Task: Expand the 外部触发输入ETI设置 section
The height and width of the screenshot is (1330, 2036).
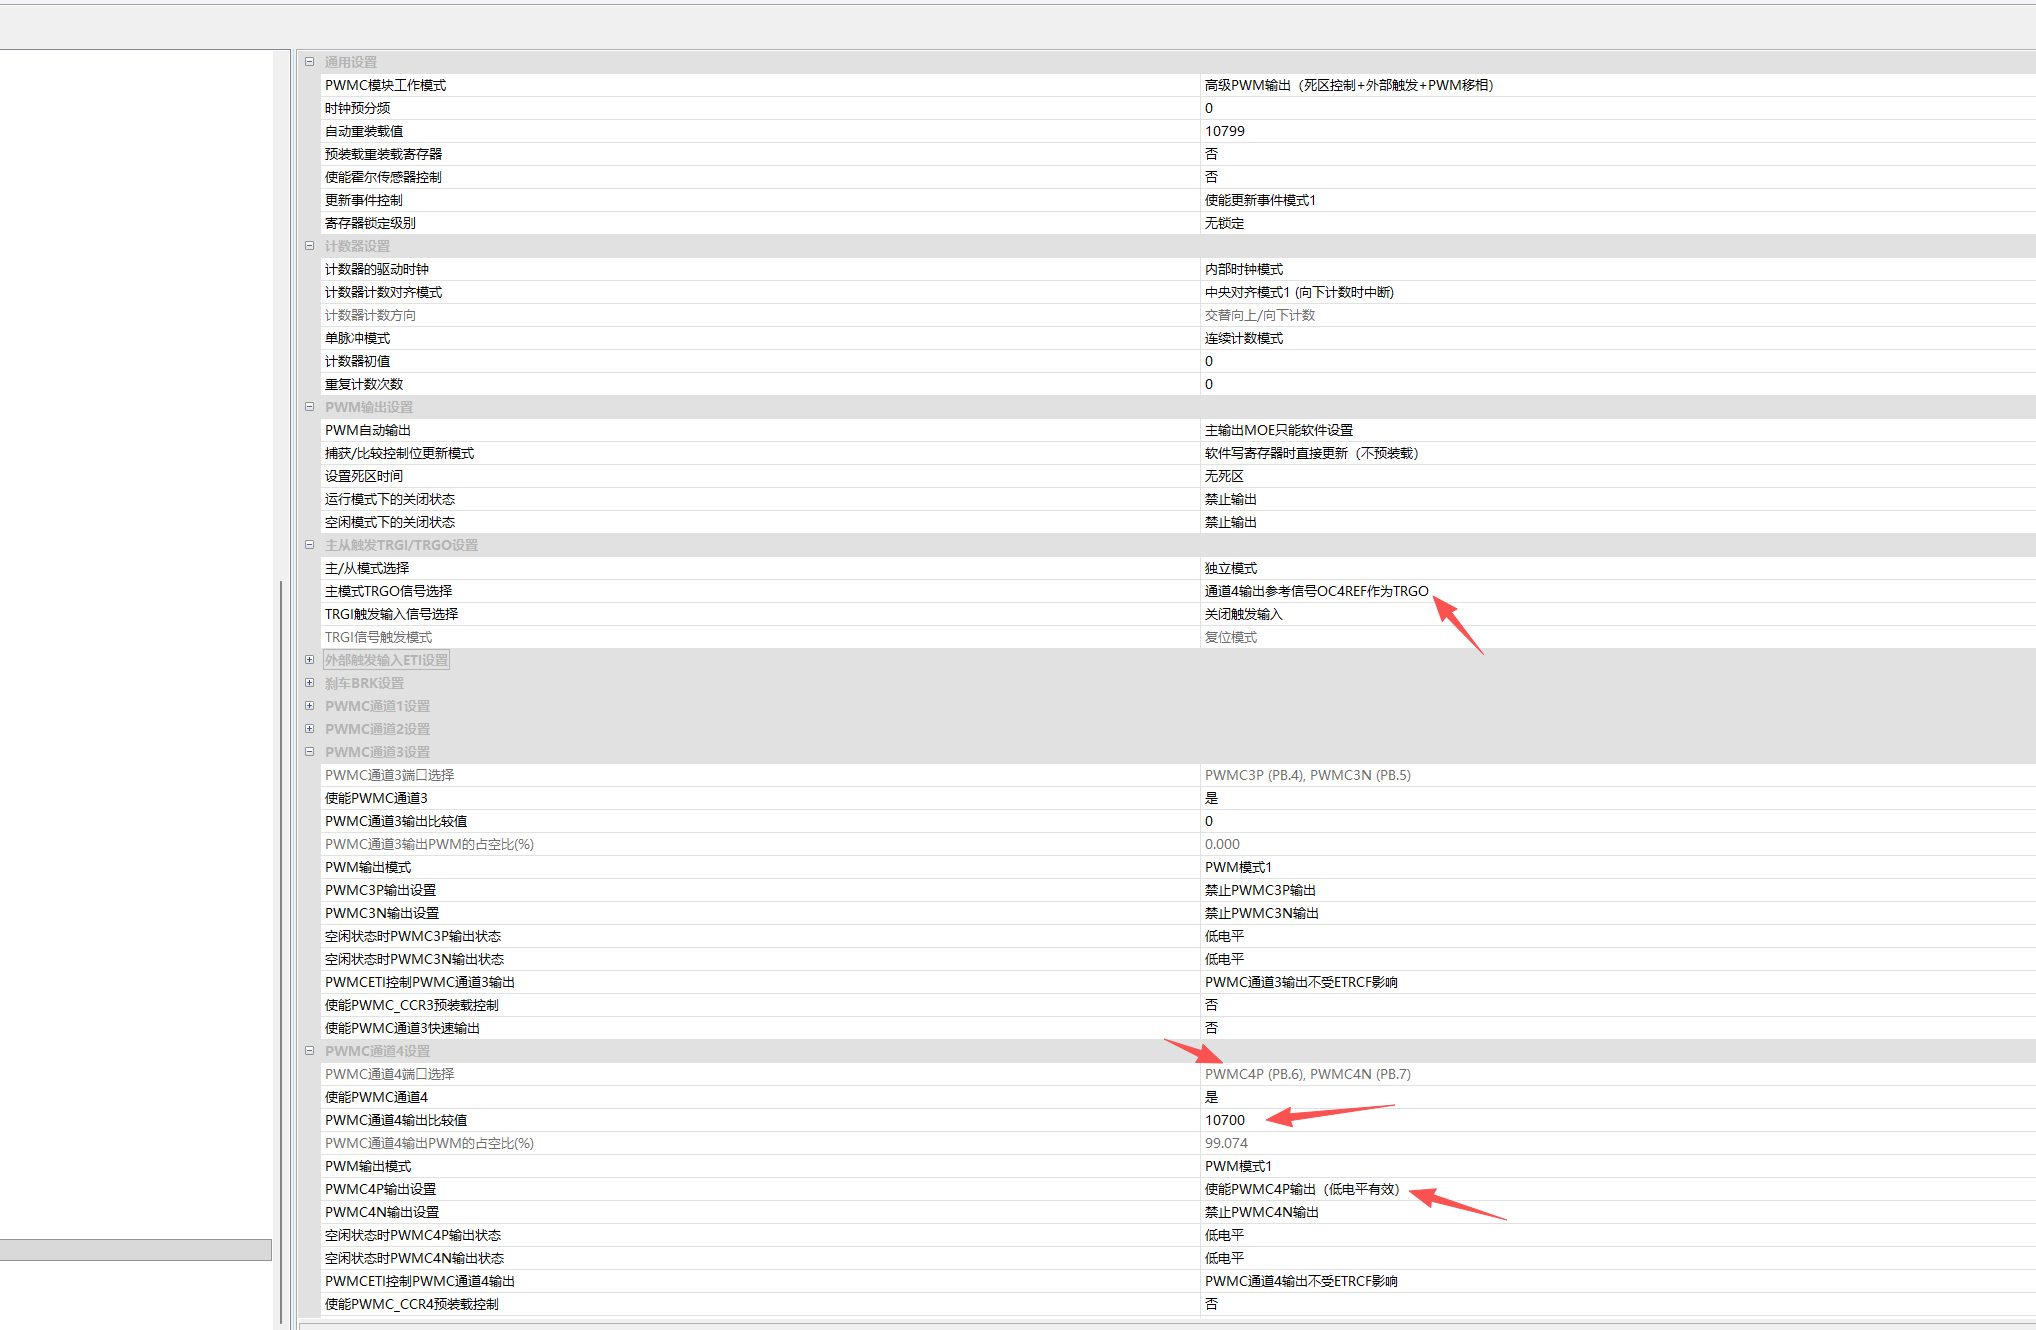Action: [x=310, y=660]
